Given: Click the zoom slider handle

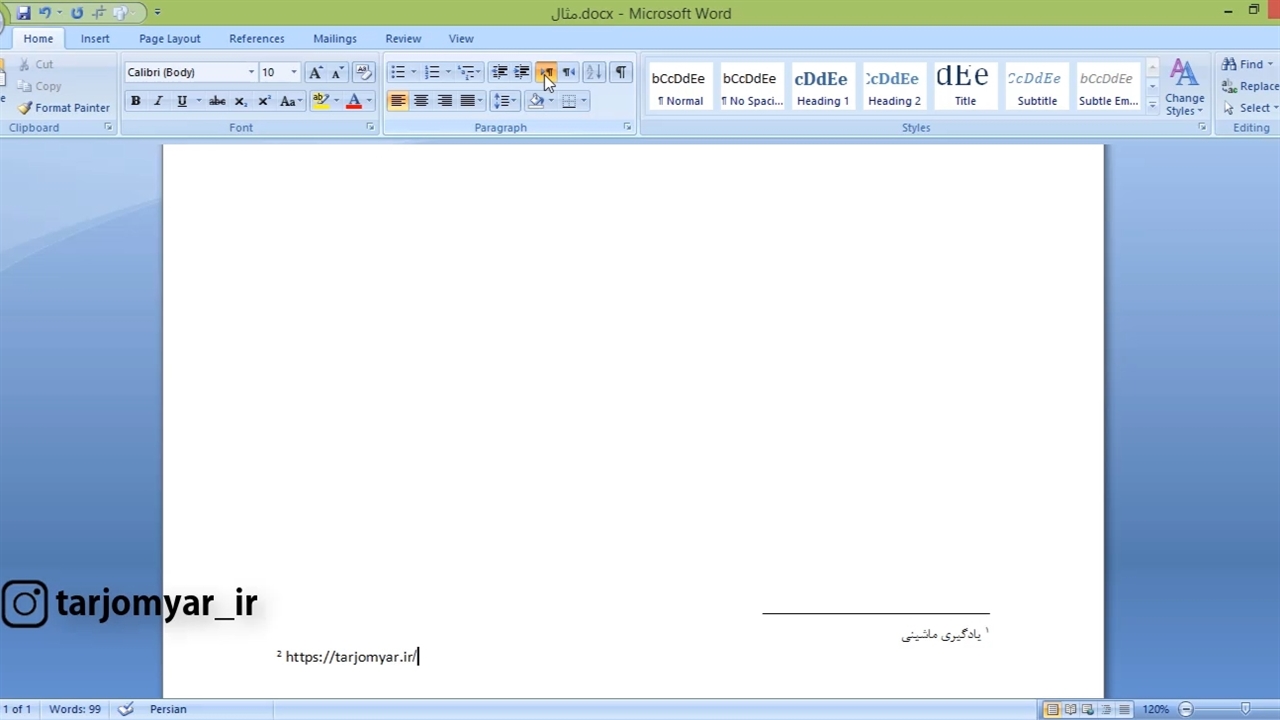Looking at the screenshot, I should click(x=1245, y=709).
